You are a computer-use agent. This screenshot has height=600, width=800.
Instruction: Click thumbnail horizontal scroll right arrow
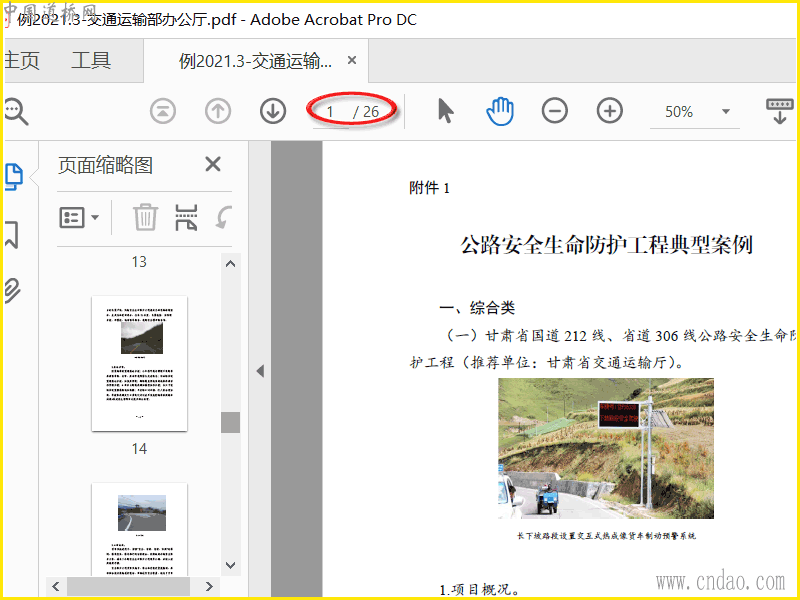pyautogui.click(x=209, y=586)
